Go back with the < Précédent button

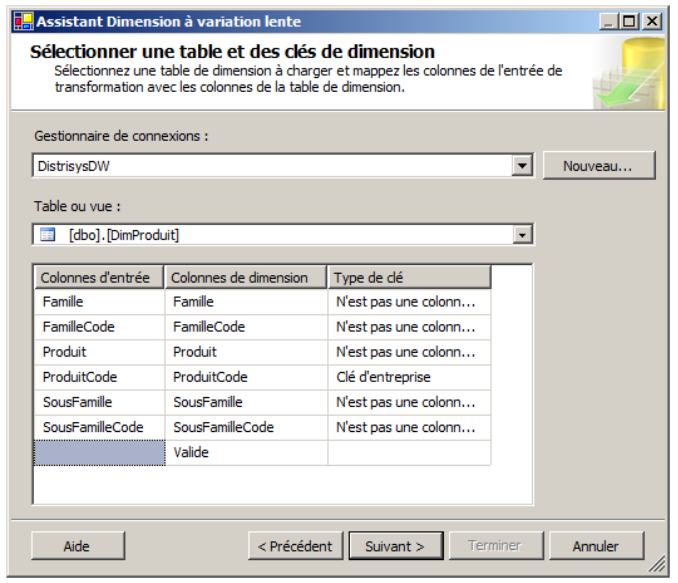(295, 546)
